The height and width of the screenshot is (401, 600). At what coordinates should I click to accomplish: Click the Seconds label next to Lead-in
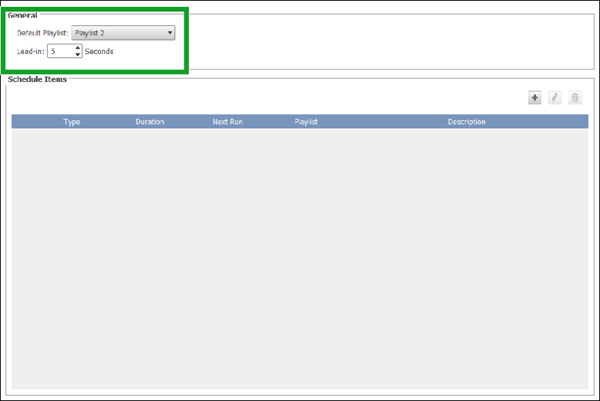pyautogui.click(x=99, y=51)
